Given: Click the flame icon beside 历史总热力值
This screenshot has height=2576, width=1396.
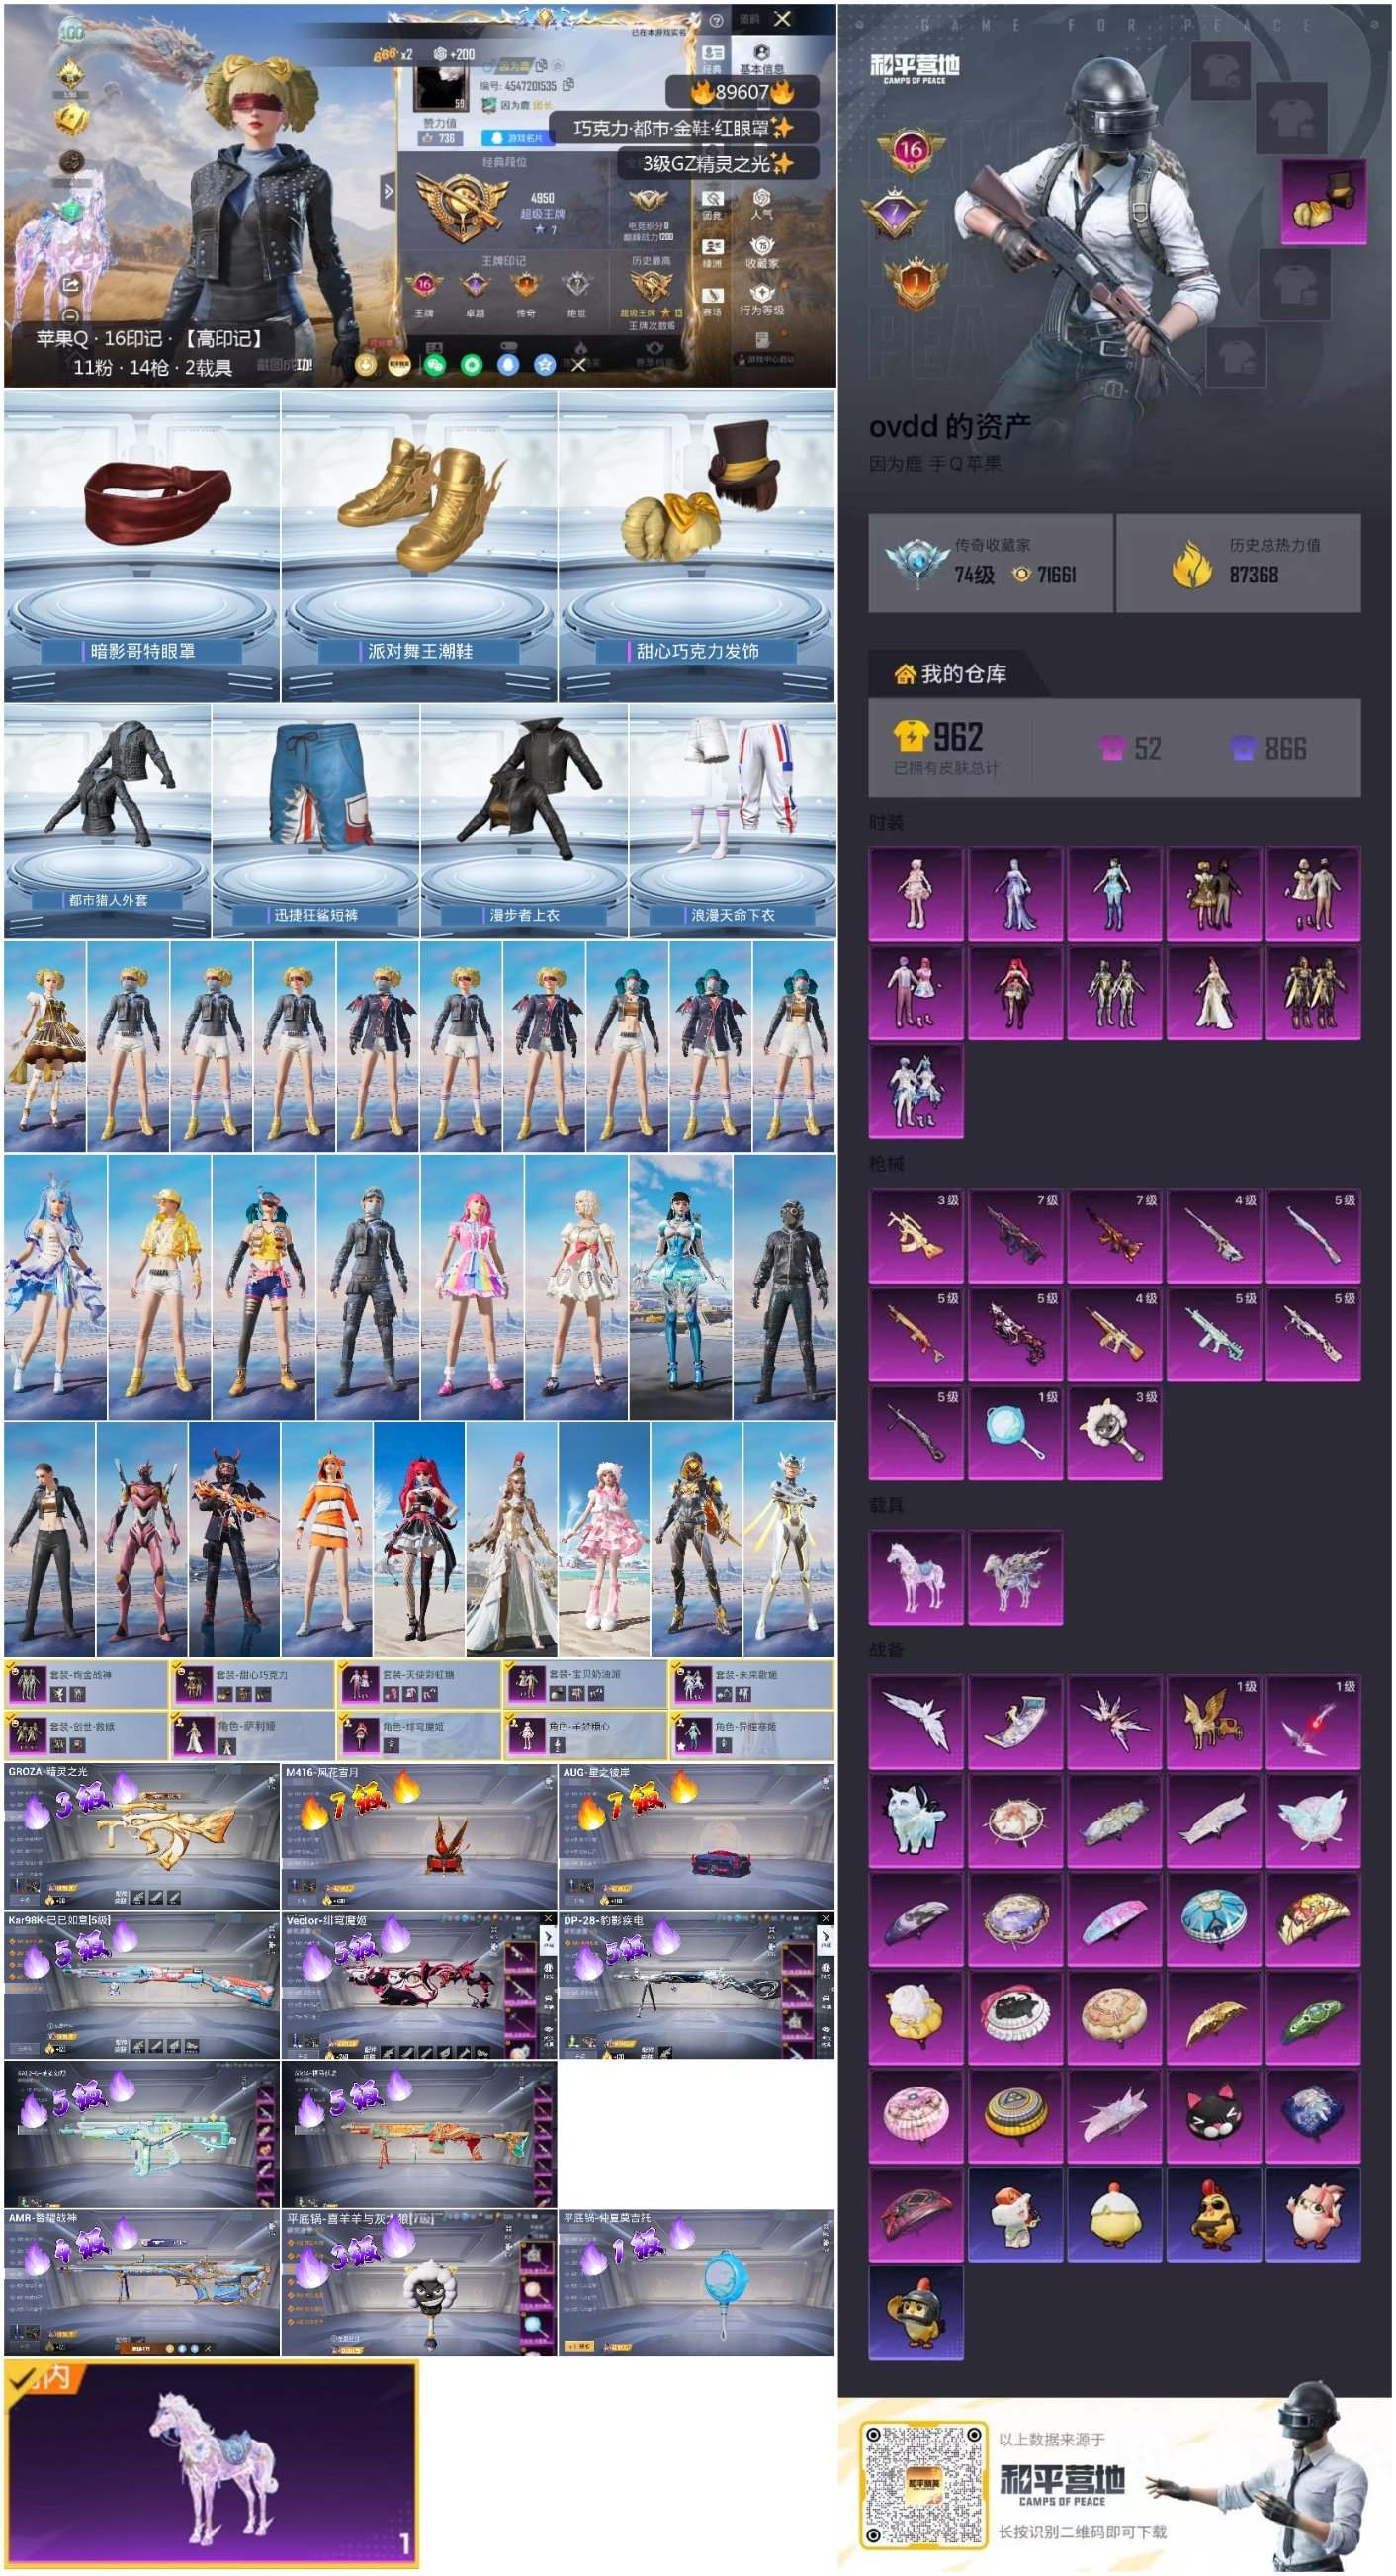Looking at the screenshot, I should 1191,563.
